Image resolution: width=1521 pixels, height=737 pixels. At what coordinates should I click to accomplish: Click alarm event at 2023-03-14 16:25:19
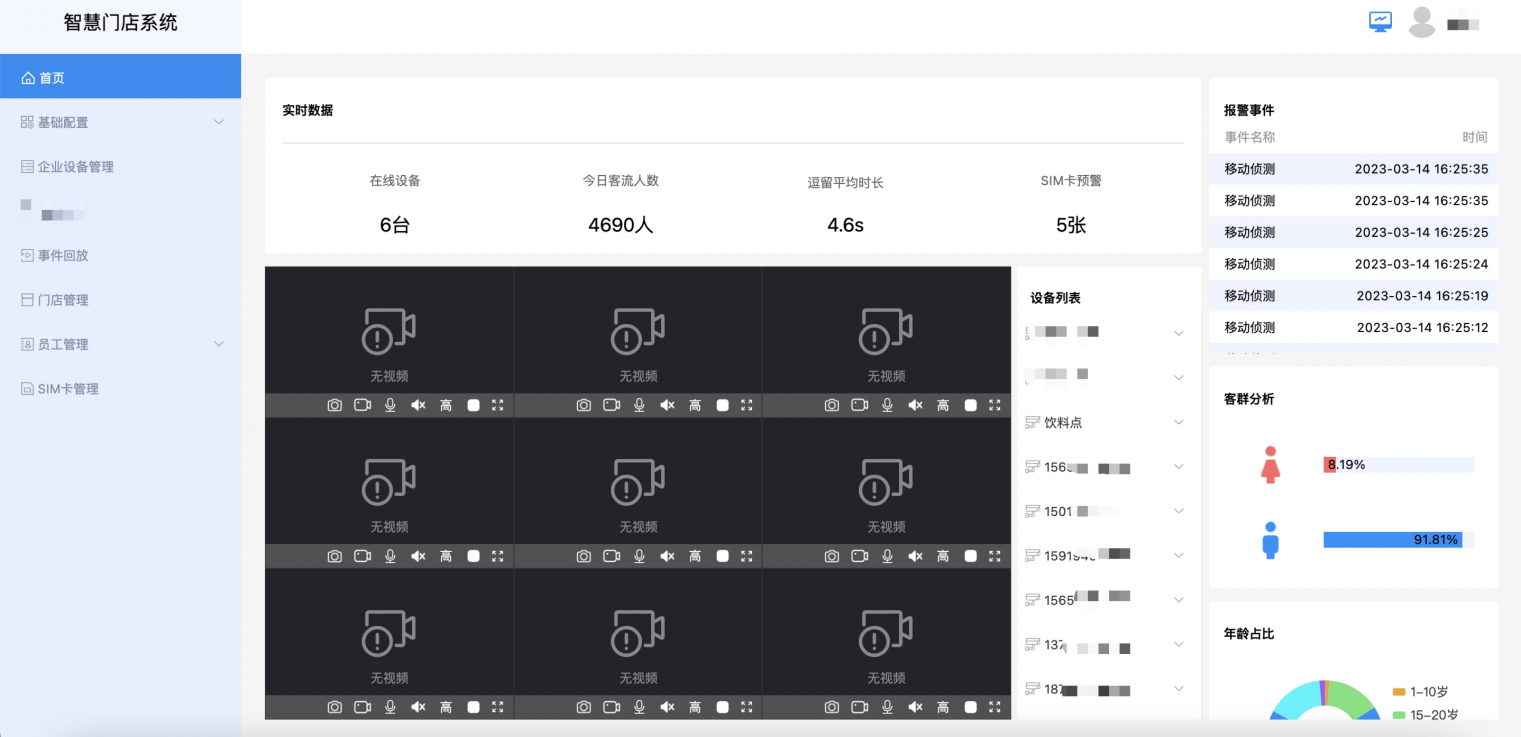1354,296
